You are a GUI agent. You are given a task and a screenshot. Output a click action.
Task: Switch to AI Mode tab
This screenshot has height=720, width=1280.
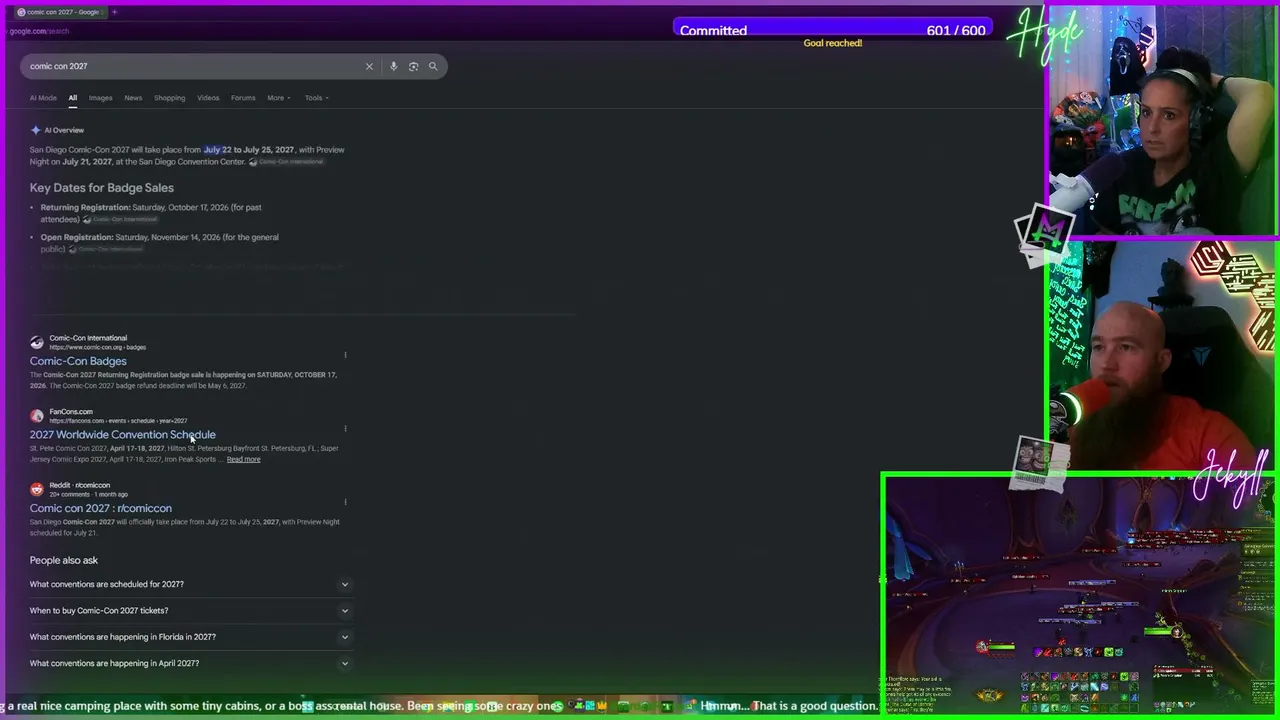coord(43,98)
